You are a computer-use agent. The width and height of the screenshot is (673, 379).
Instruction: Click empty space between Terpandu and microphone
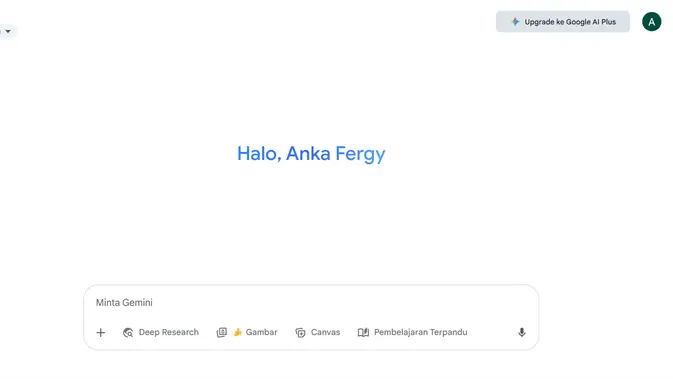click(492, 332)
